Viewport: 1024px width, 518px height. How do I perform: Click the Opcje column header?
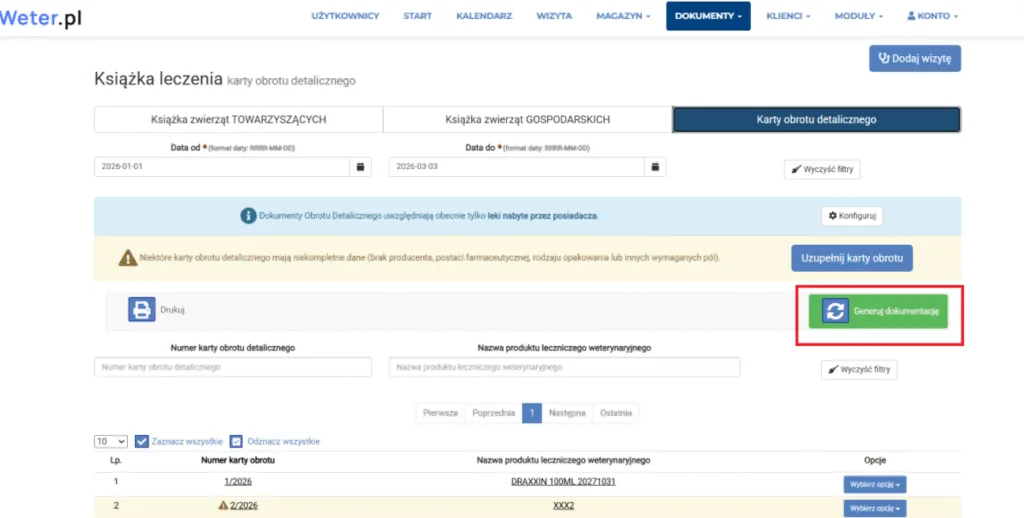tap(874, 460)
